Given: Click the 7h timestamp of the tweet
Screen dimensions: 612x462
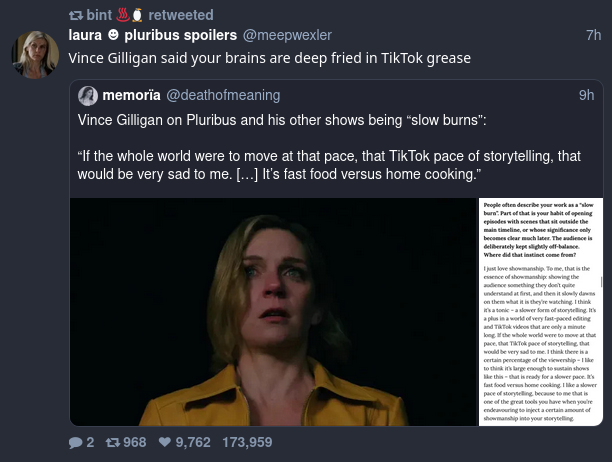Looking at the screenshot, I should click(x=593, y=35).
